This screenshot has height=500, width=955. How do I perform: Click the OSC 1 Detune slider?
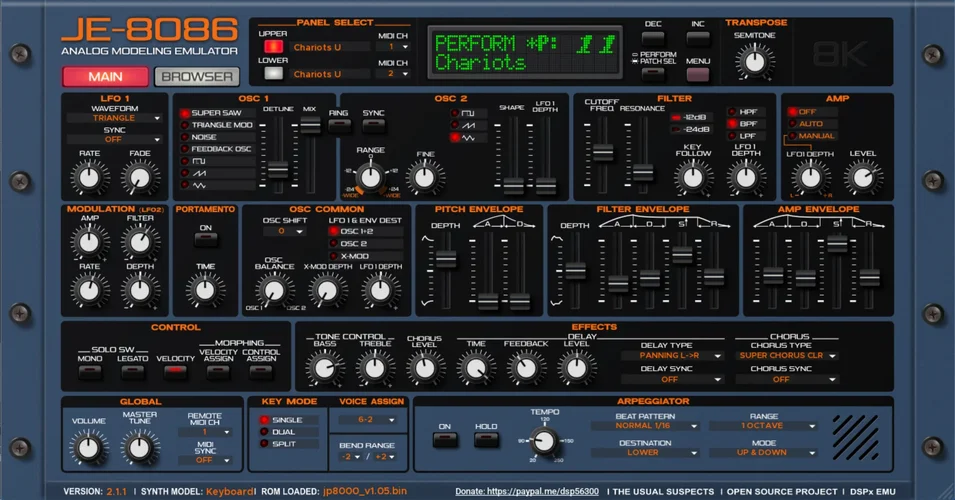click(278, 170)
